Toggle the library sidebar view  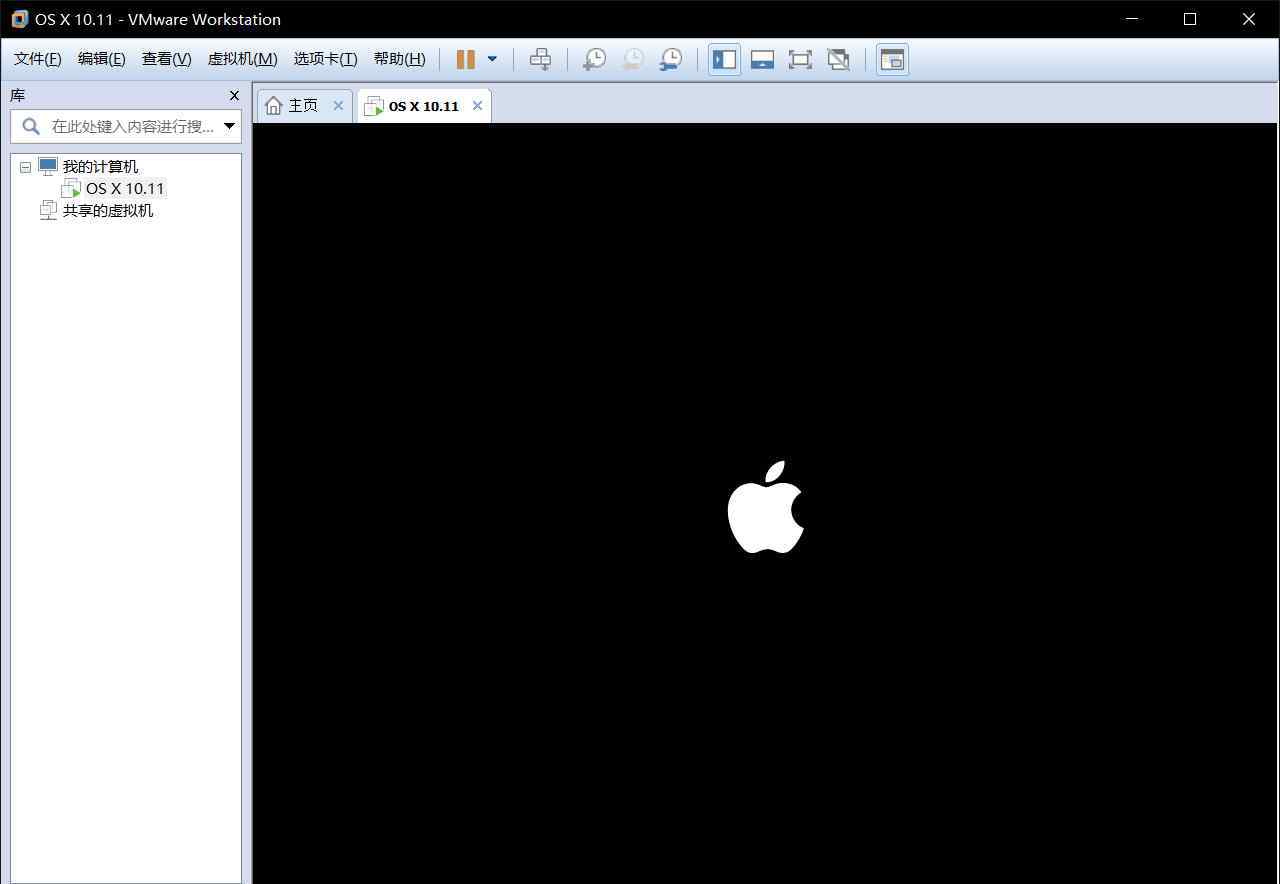tap(724, 59)
